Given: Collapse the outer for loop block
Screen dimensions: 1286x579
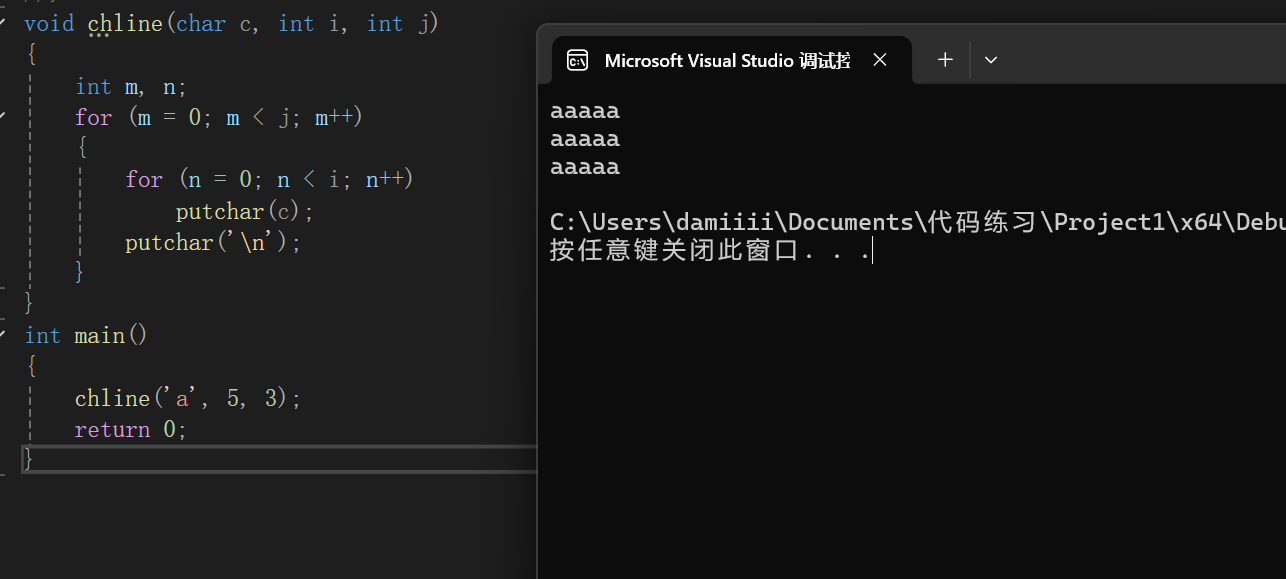Looking at the screenshot, I should pos(3,117).
